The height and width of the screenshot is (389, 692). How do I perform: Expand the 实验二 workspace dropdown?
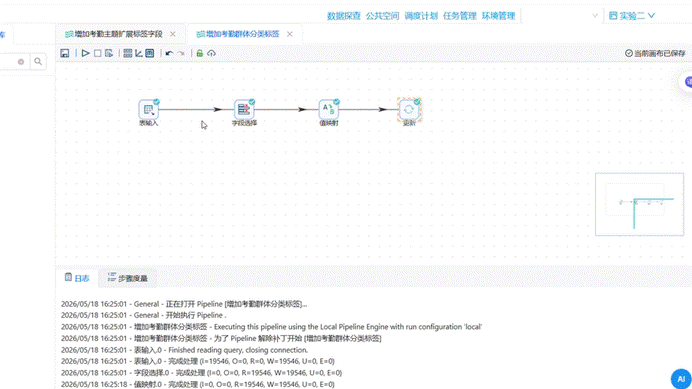(632, 16)
